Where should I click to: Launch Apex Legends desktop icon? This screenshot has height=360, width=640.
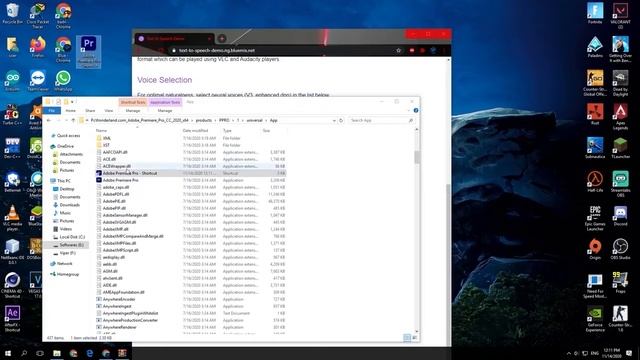pos(620,117)
